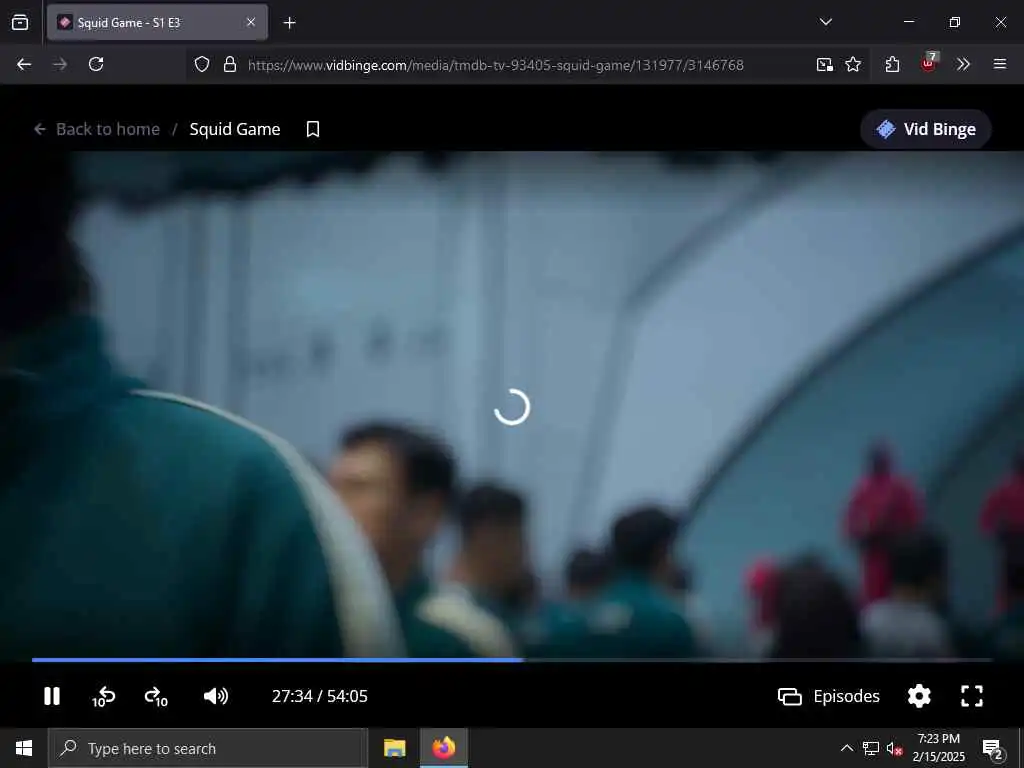Bookmark Squid Game
Viewport: 1024px width, 768px height.
[313, 129]
